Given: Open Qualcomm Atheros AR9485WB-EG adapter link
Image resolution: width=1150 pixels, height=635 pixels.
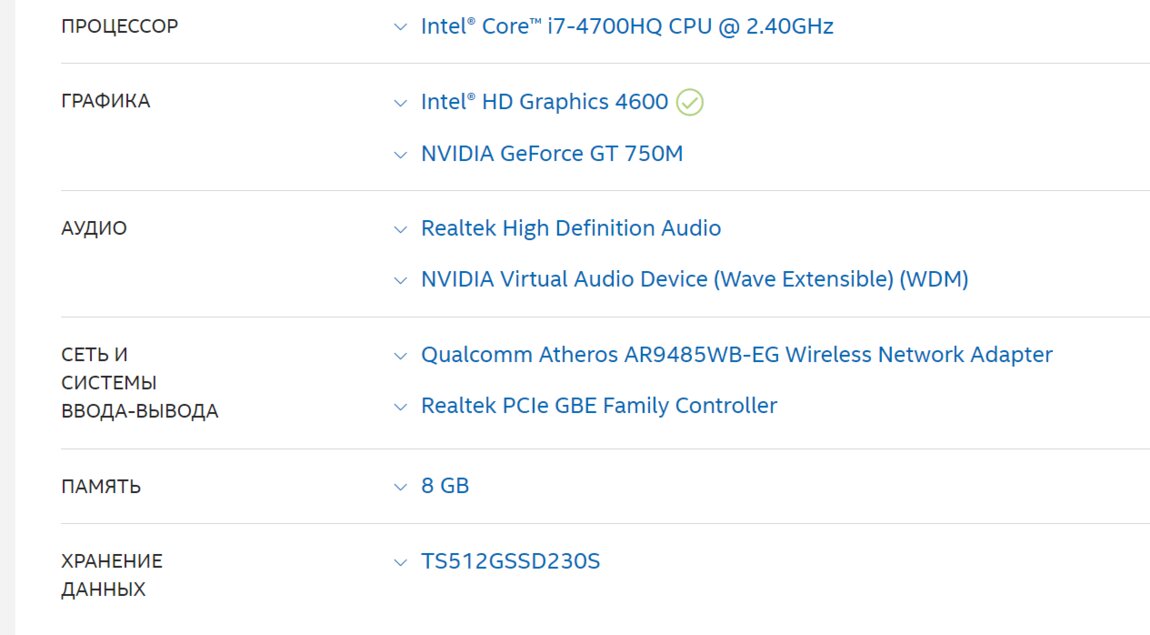Looking at the screenshot, I should pyautogui.click(x=736, y=354).
